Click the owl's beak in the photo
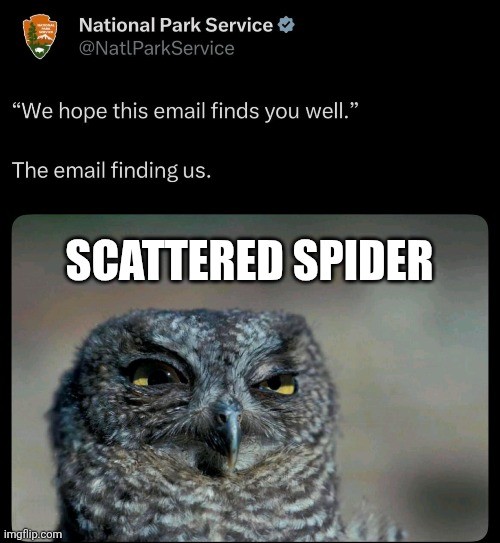The image size is (500, 543). point(229,429)
